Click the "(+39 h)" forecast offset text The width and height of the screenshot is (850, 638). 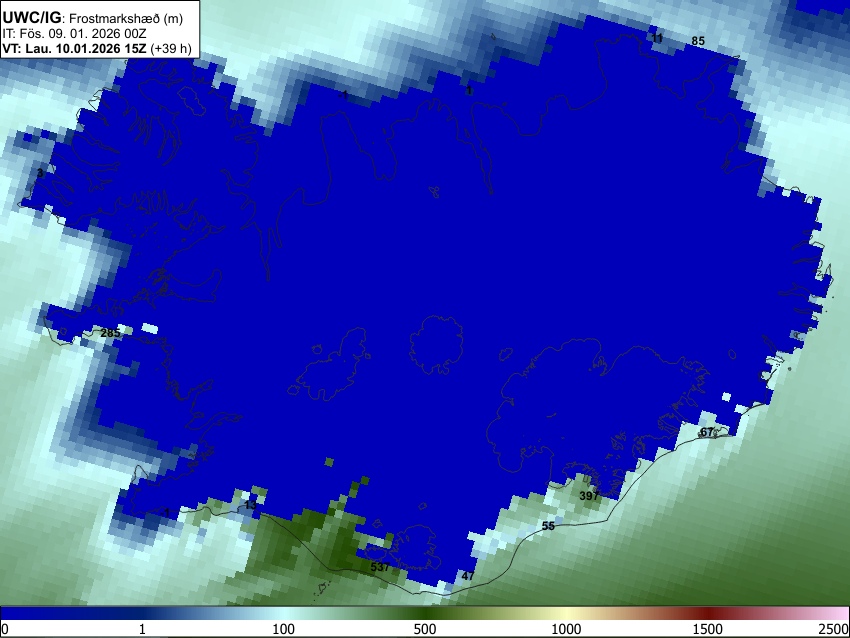click(171, 49)
